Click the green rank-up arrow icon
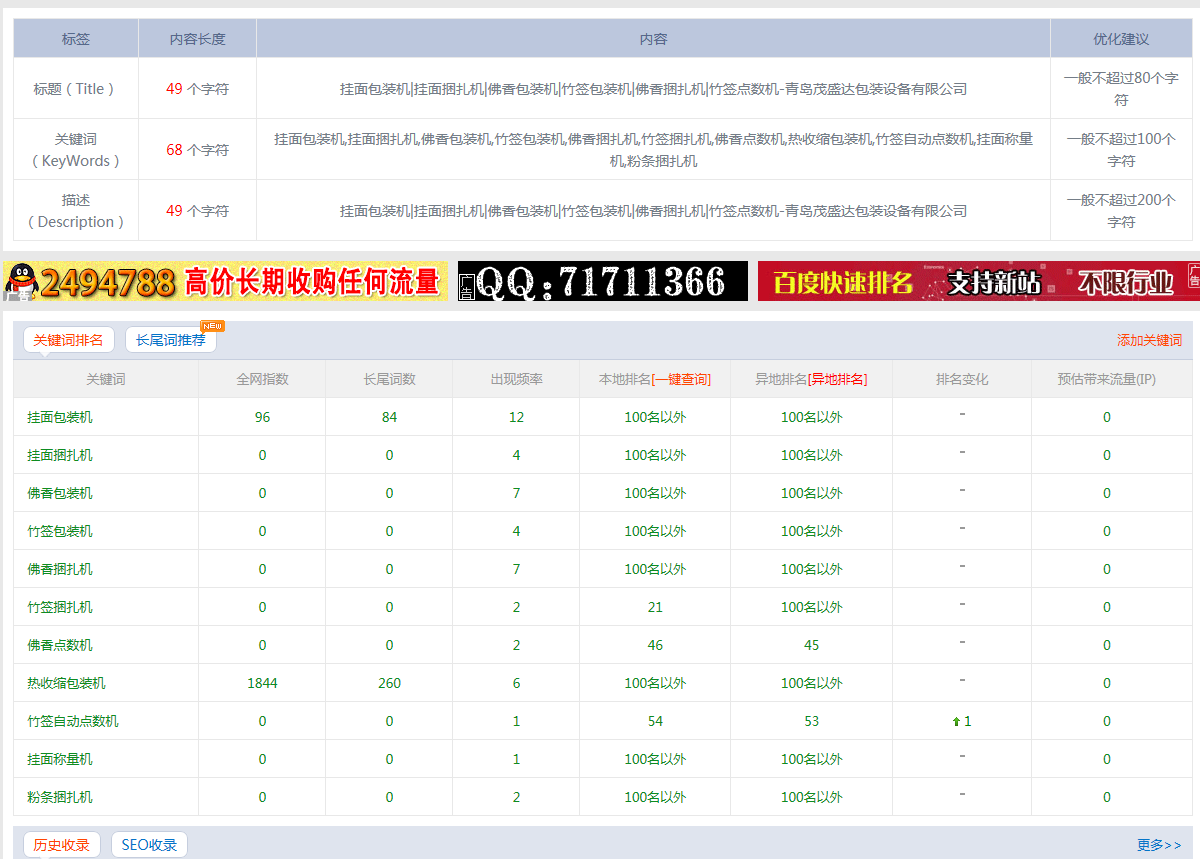The width and height of the screenshot is (1200, 859). click(956, 721)
